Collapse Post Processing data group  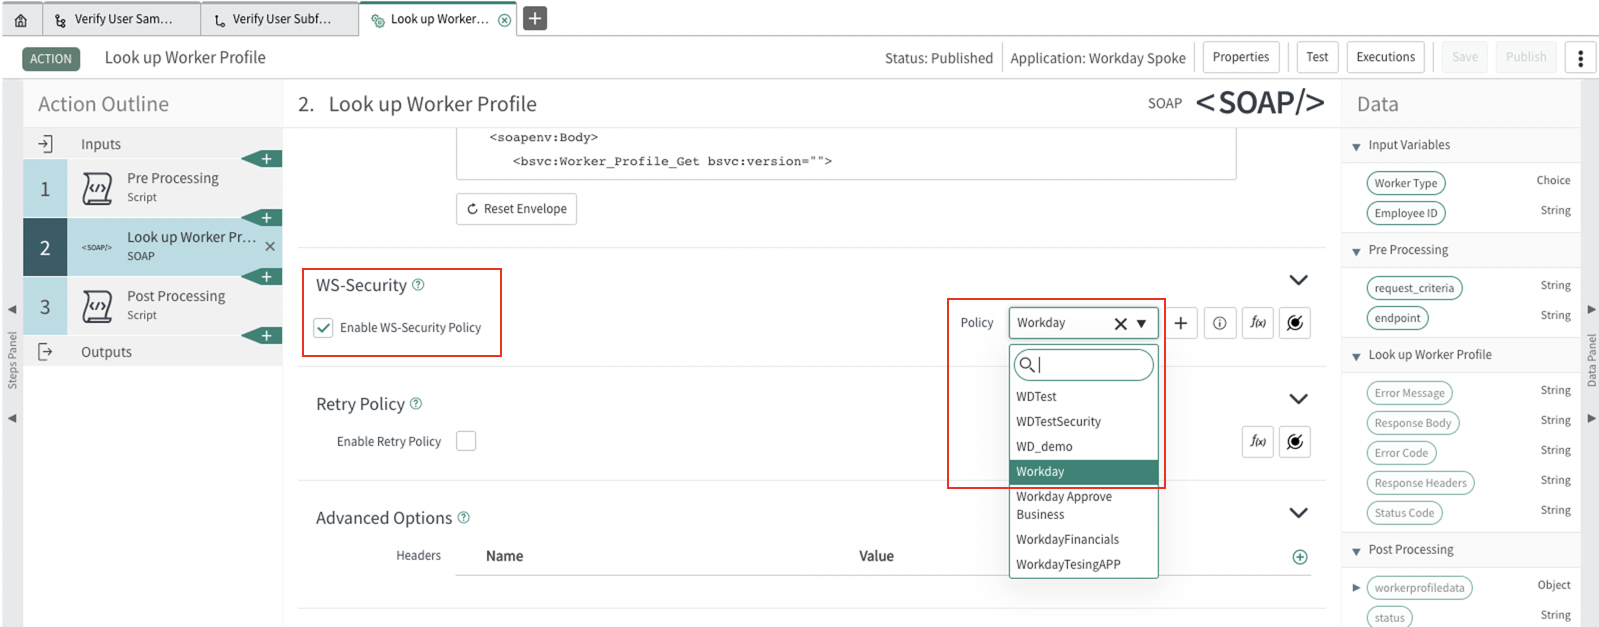[1356, 552]
